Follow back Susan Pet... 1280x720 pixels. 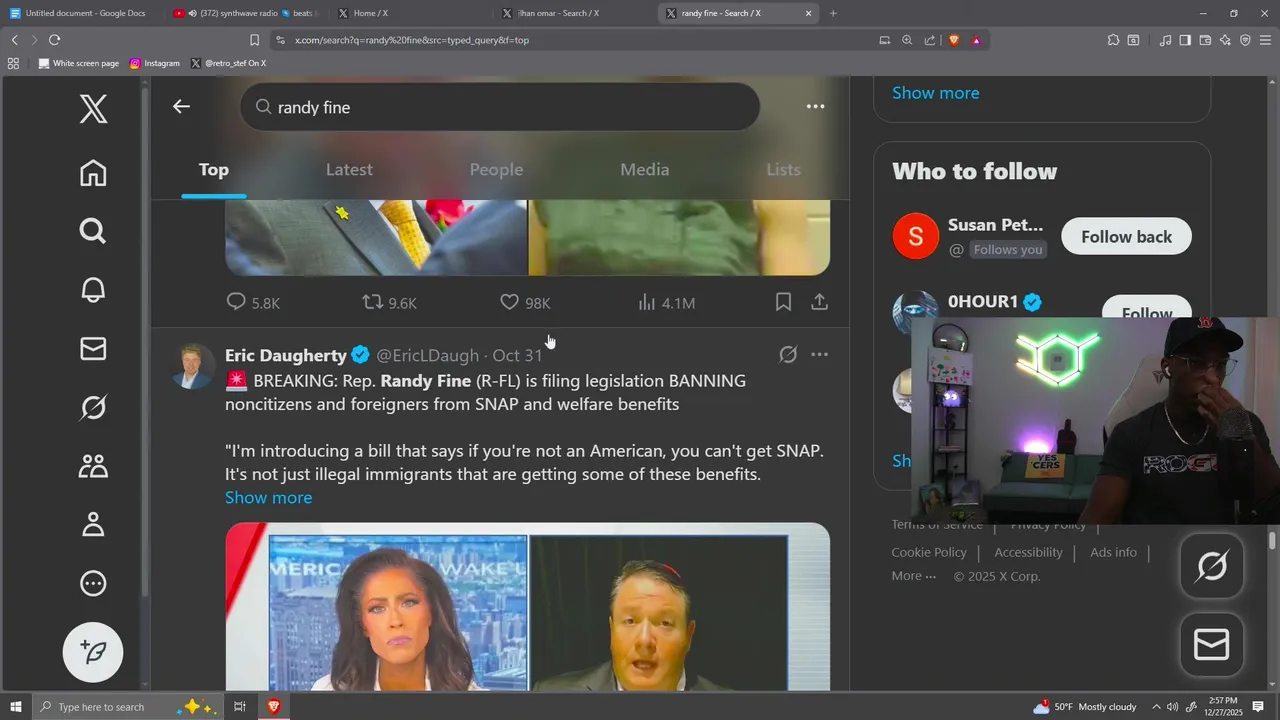[1126, 236]
